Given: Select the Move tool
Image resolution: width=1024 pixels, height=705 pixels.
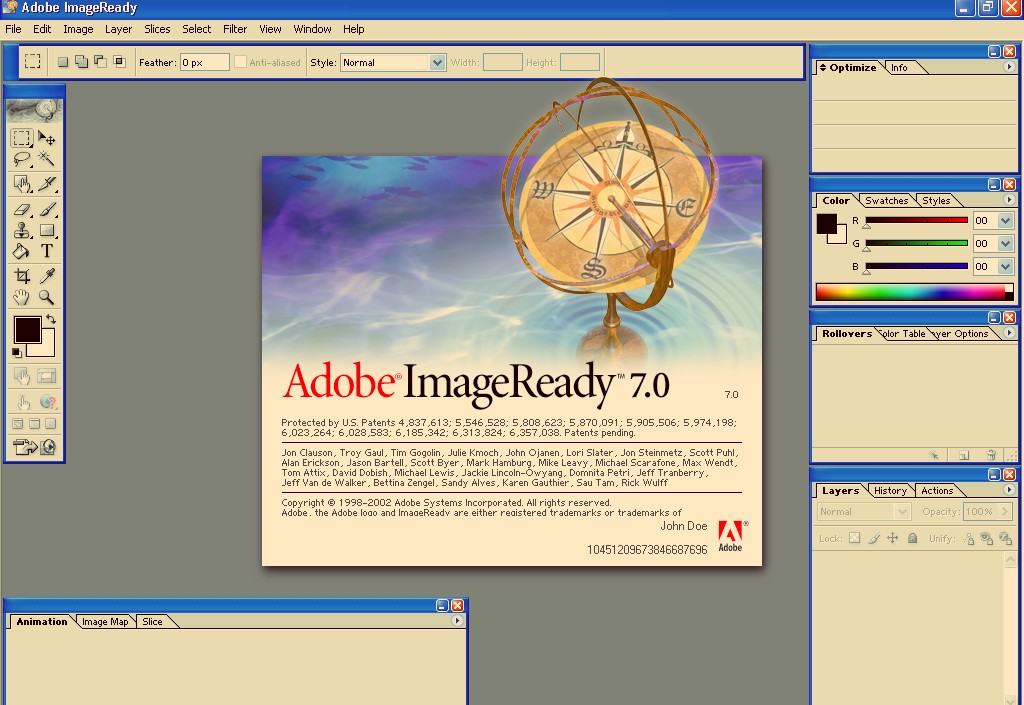Looking at the screenshot, I should click(x=46, y=138).
